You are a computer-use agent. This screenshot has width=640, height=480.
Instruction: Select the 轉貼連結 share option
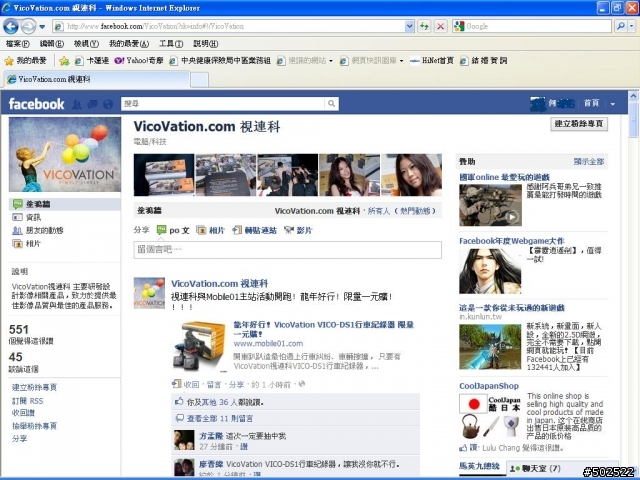254,230
